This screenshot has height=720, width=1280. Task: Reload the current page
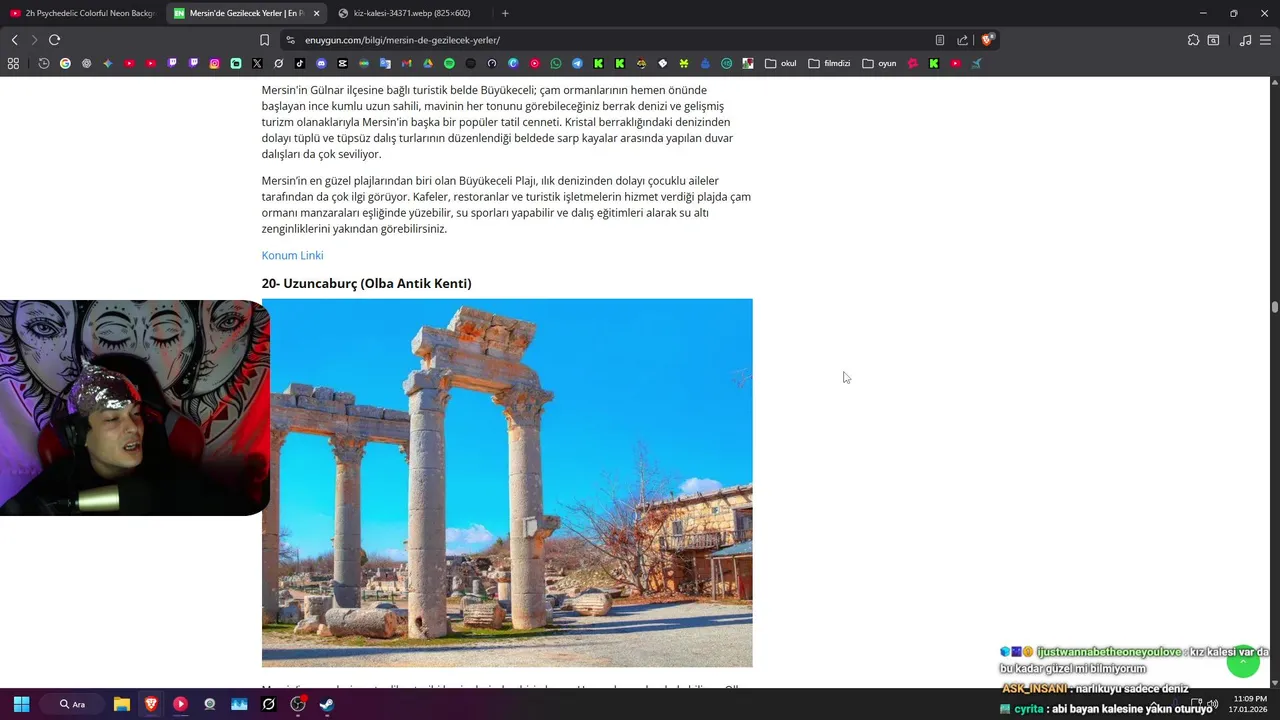tap(54, 40)
